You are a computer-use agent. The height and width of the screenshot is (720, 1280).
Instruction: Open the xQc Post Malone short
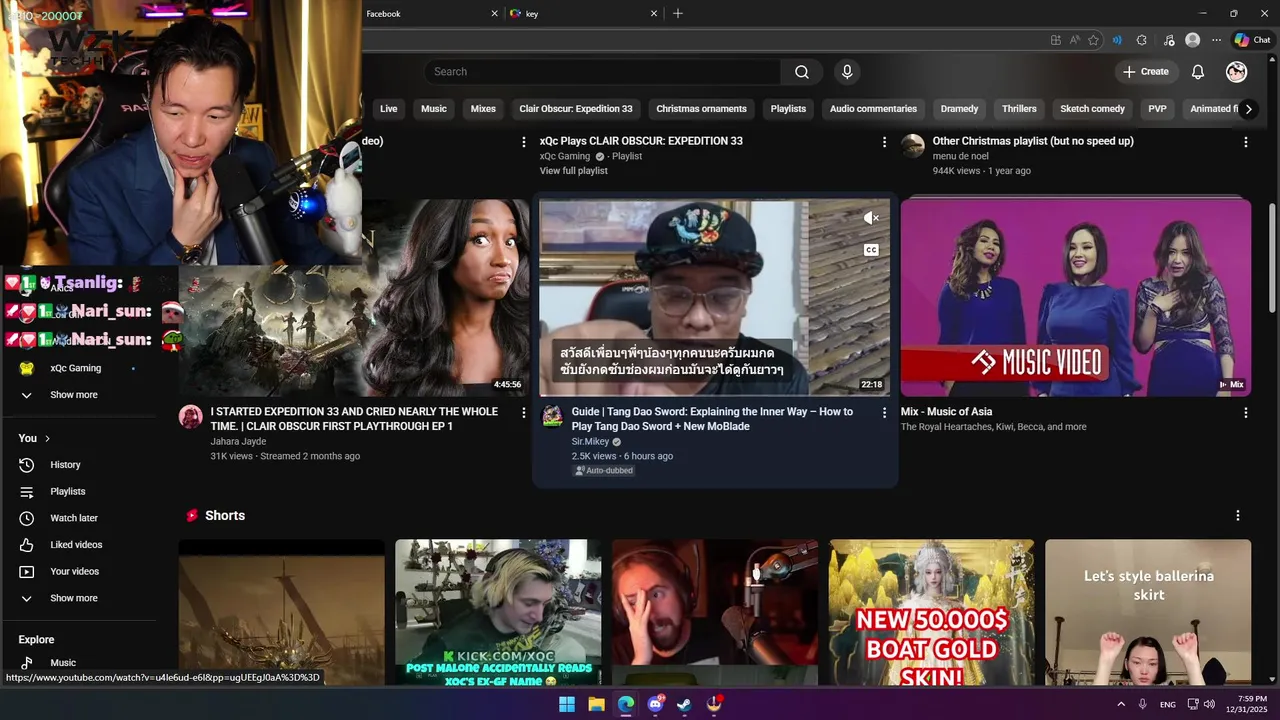[498, 612]
